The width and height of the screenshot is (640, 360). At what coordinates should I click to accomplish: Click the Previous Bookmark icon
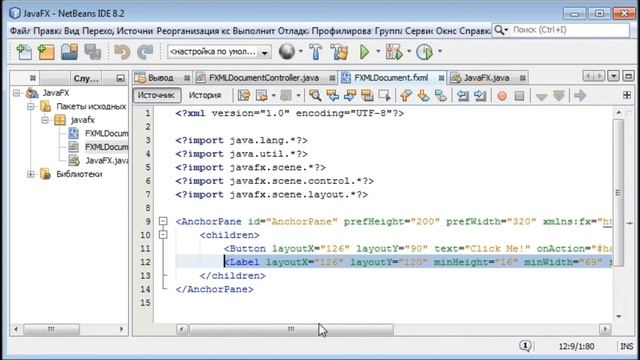click(406, 96)
